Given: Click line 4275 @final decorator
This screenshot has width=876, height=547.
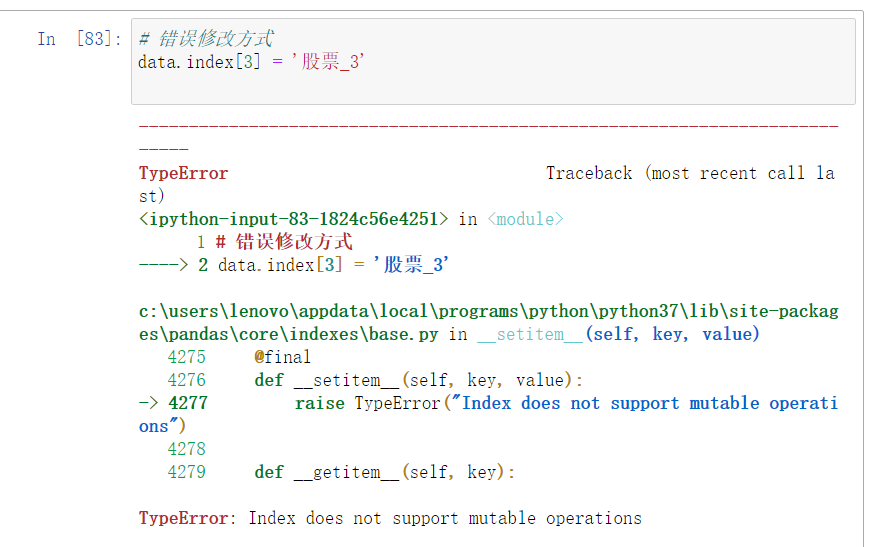Looking at the screenshot, I should [x=283, y=357].
